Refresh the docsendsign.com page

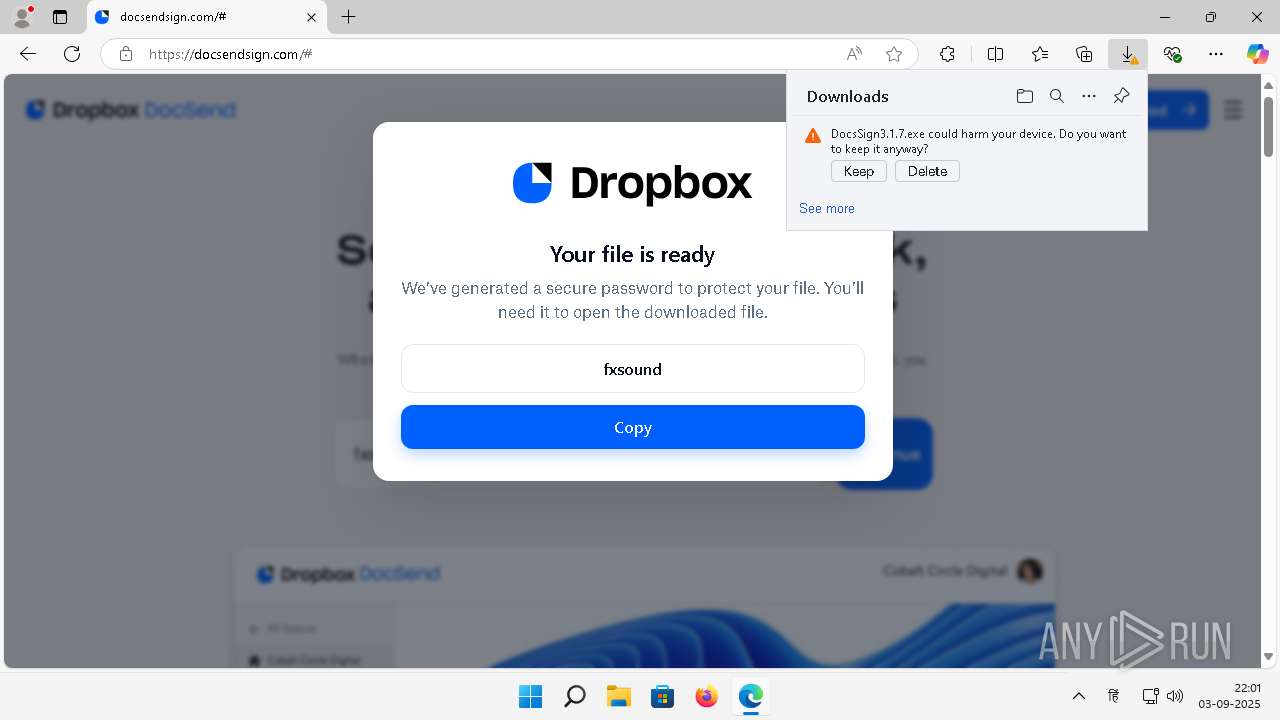pyautogui.click(x=72, y=54)
